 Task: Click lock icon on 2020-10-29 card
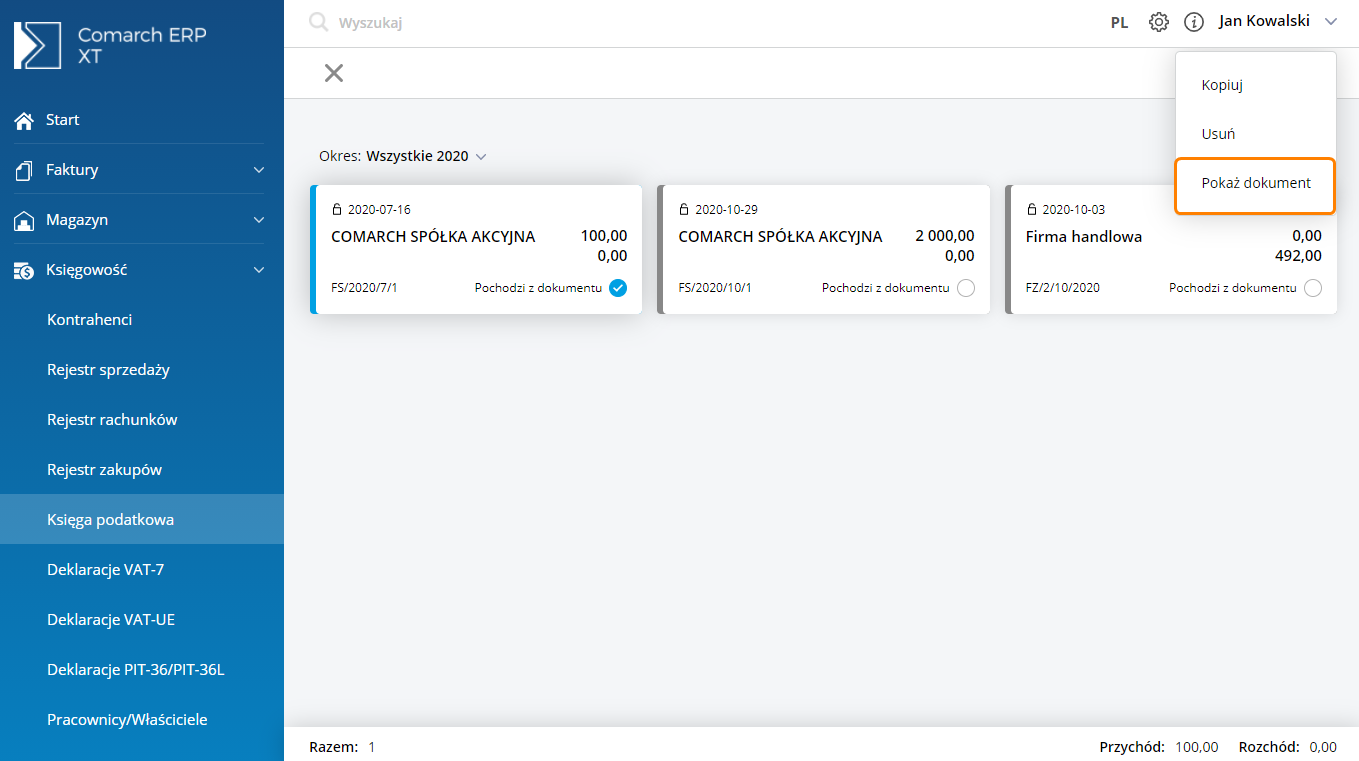684,210
